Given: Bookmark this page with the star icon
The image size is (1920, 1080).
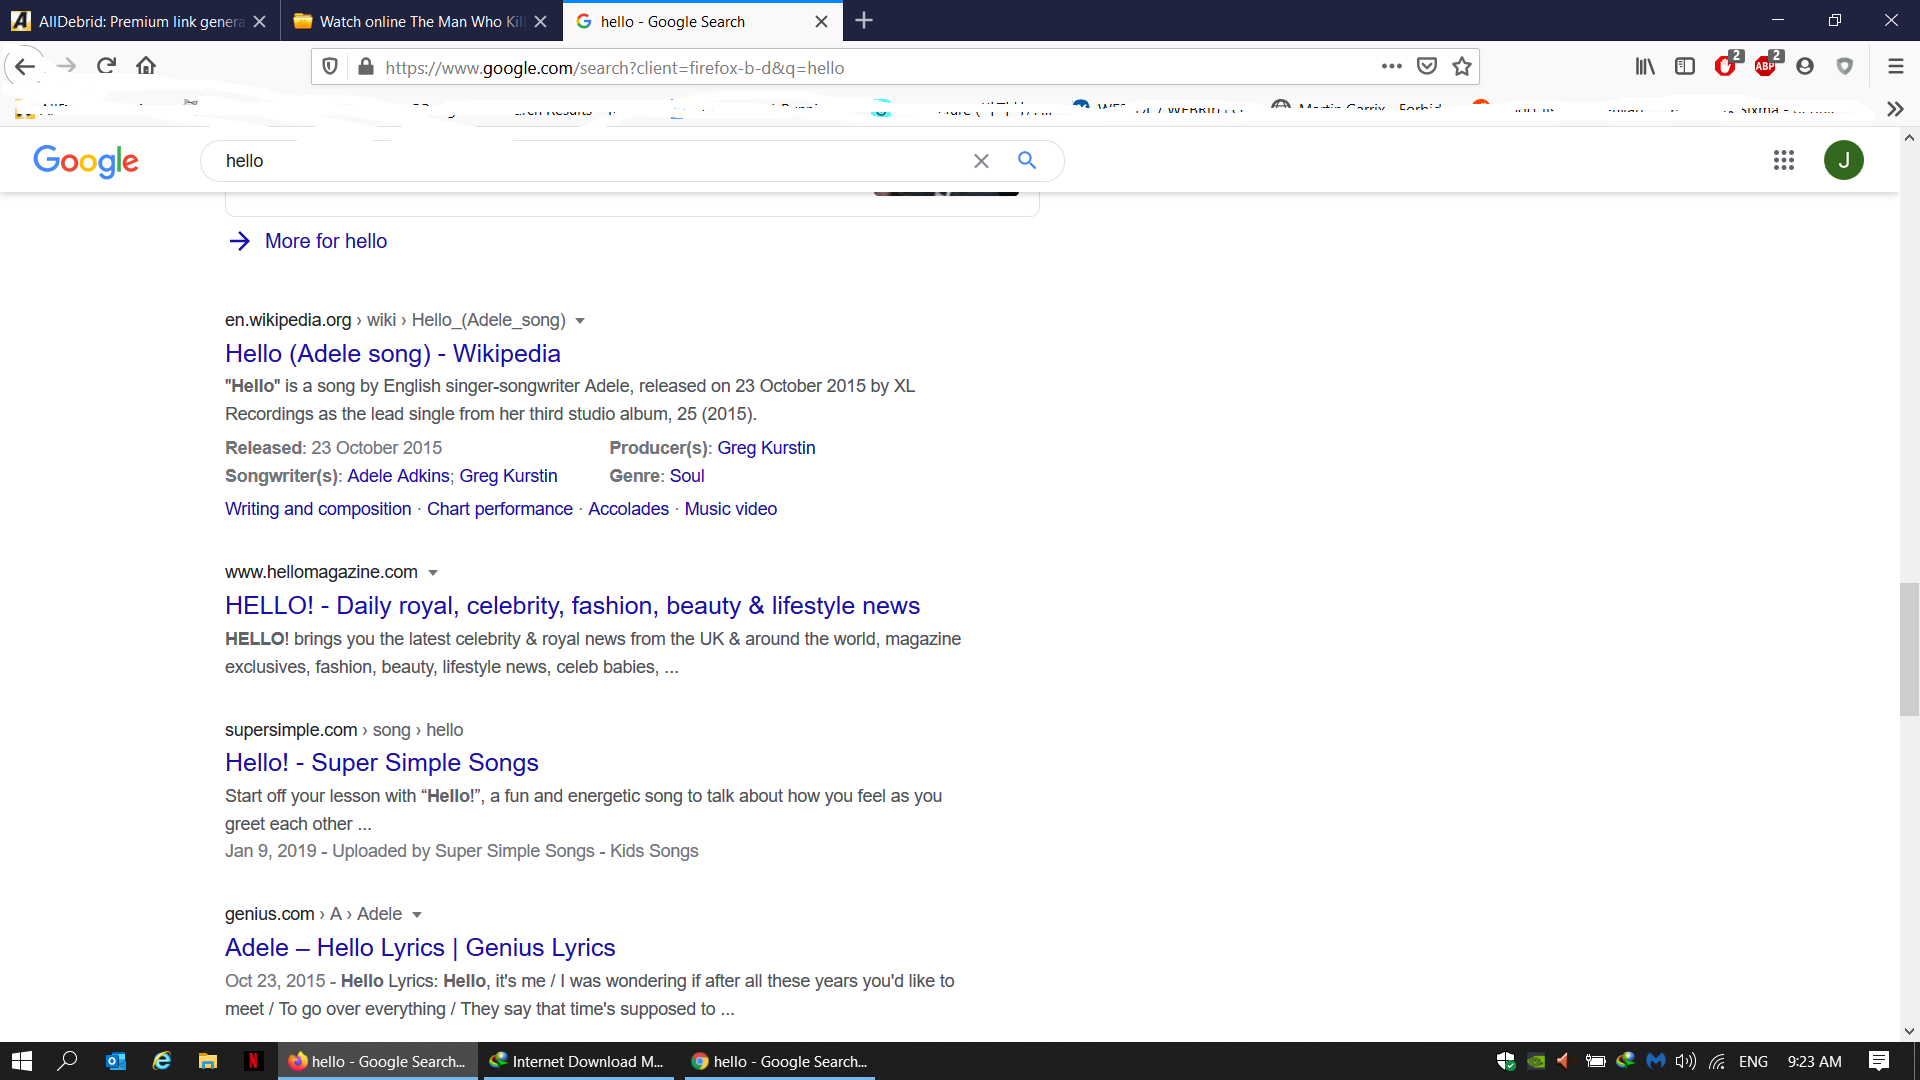Looking at the screenshot, I should pyautogui.click(x=1462, y=67).
